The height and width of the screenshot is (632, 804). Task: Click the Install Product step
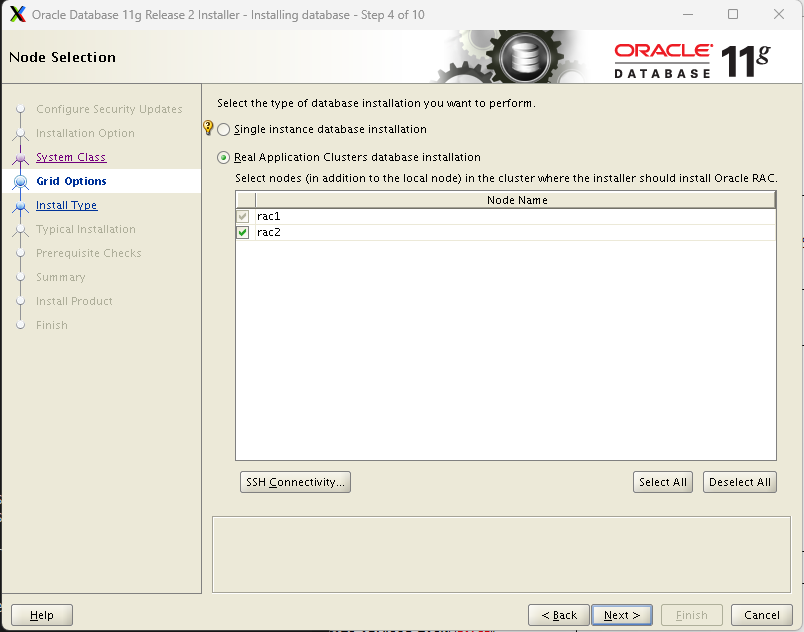[74, 301]
